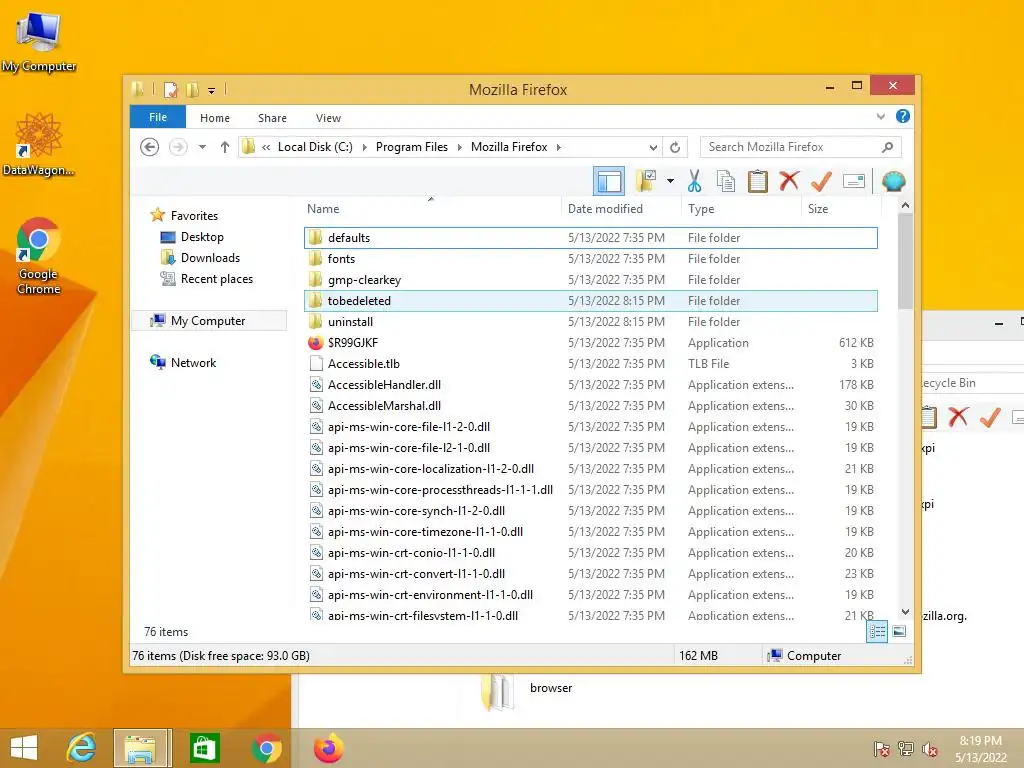Viewport: 1024px width, 768px height.
Task: Open the File ribbon tab
Action: coord(158,118)
